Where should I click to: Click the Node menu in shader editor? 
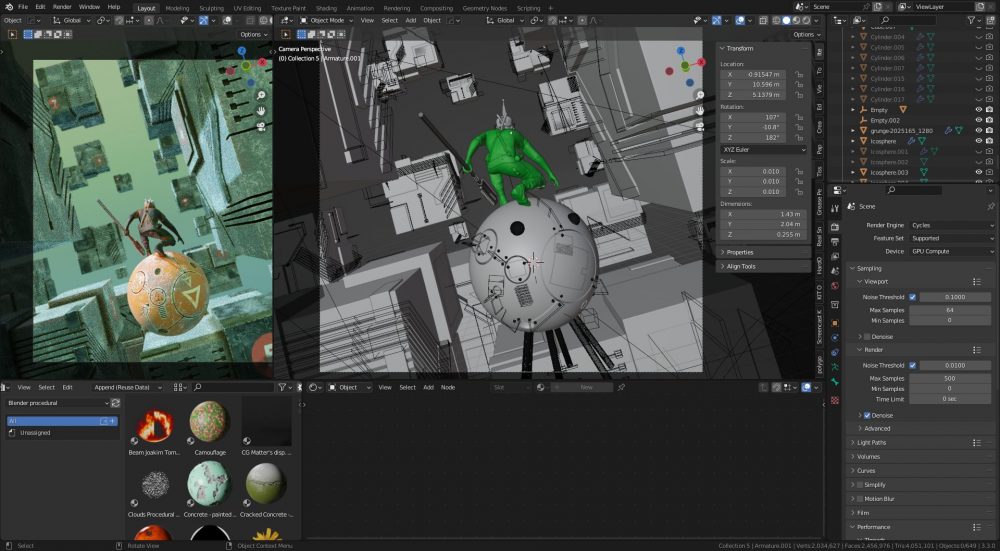point(448,387)
